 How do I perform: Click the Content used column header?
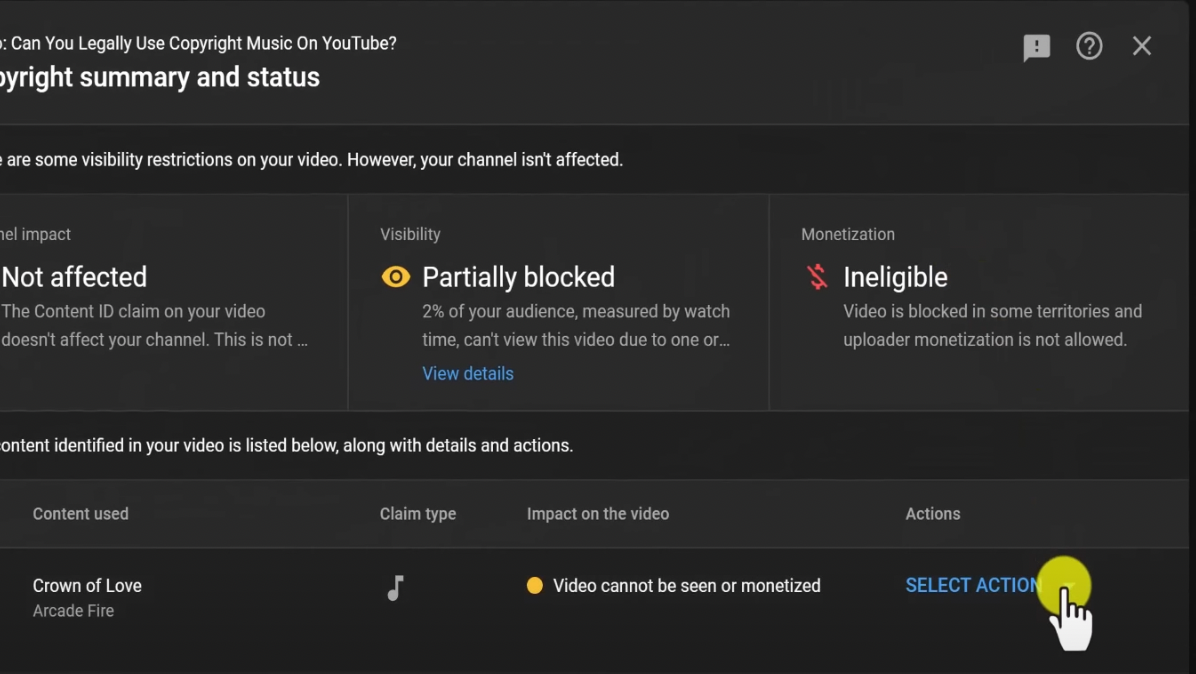[81, 514]
